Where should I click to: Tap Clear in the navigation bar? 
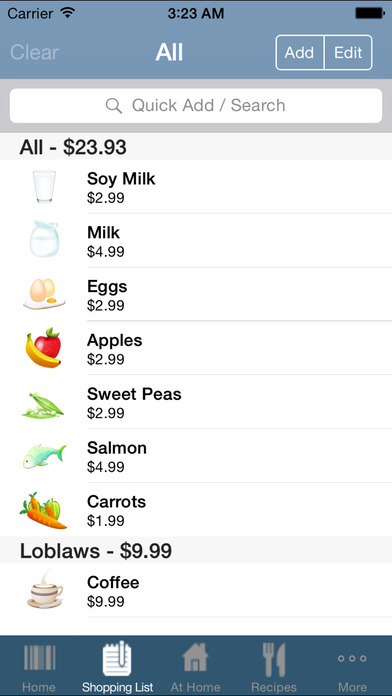pyautogui.click(x=34, y=52)
